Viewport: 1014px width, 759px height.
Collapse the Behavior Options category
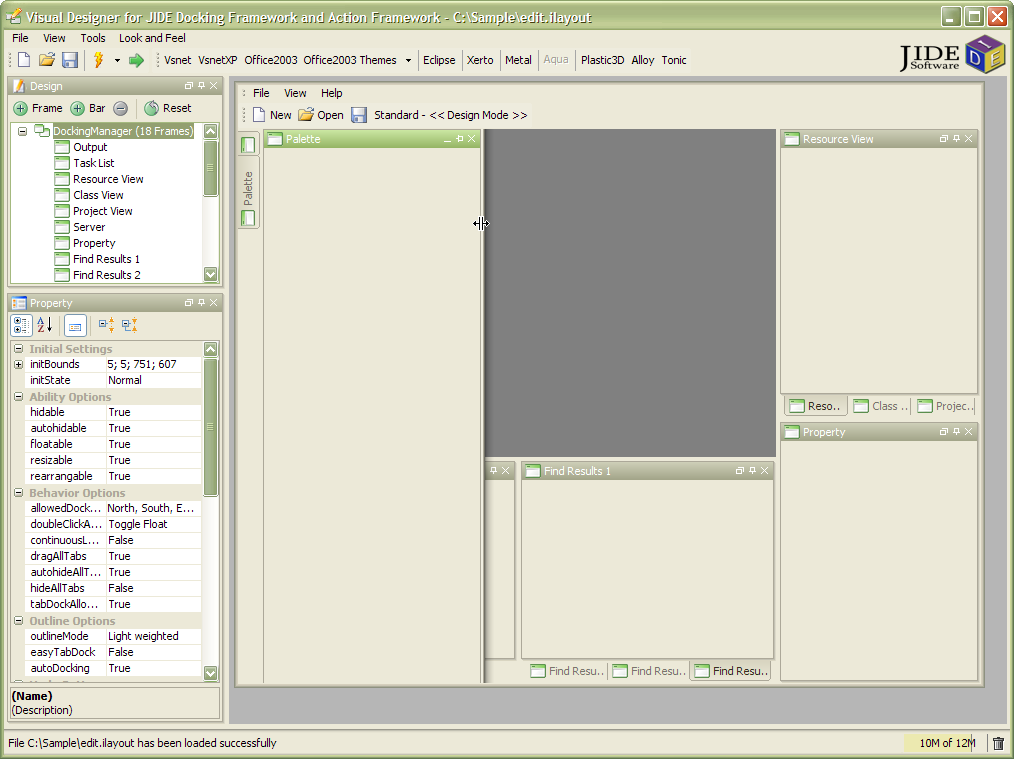19,493
